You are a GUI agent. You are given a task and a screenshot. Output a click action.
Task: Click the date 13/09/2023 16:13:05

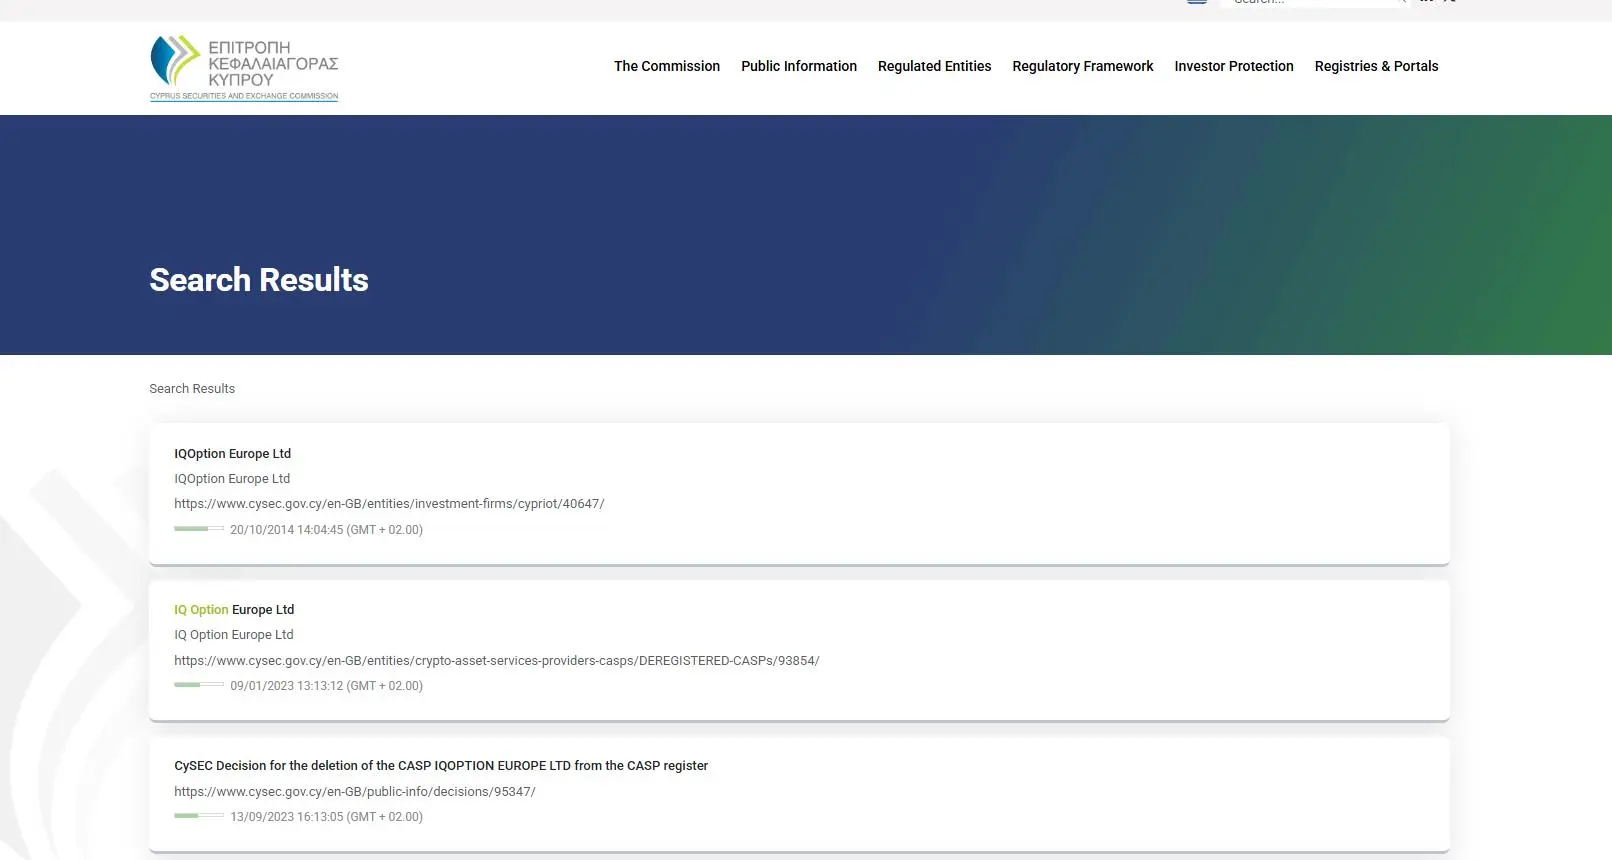(x=326, y=817)
